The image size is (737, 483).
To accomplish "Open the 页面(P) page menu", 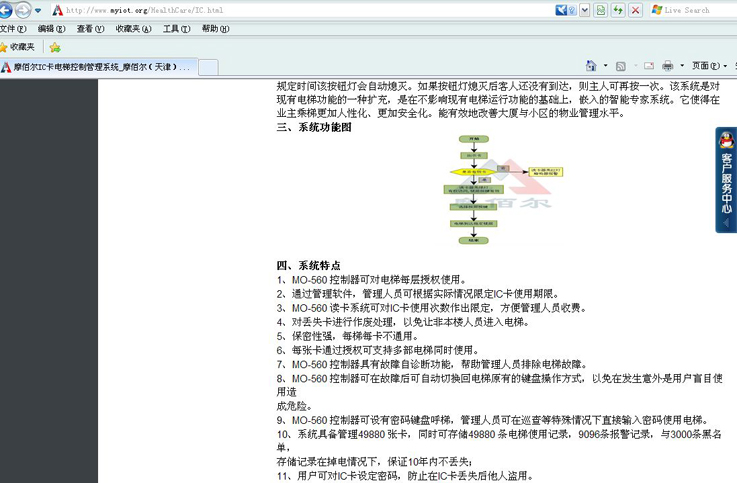I will click(x=709, y=66).
